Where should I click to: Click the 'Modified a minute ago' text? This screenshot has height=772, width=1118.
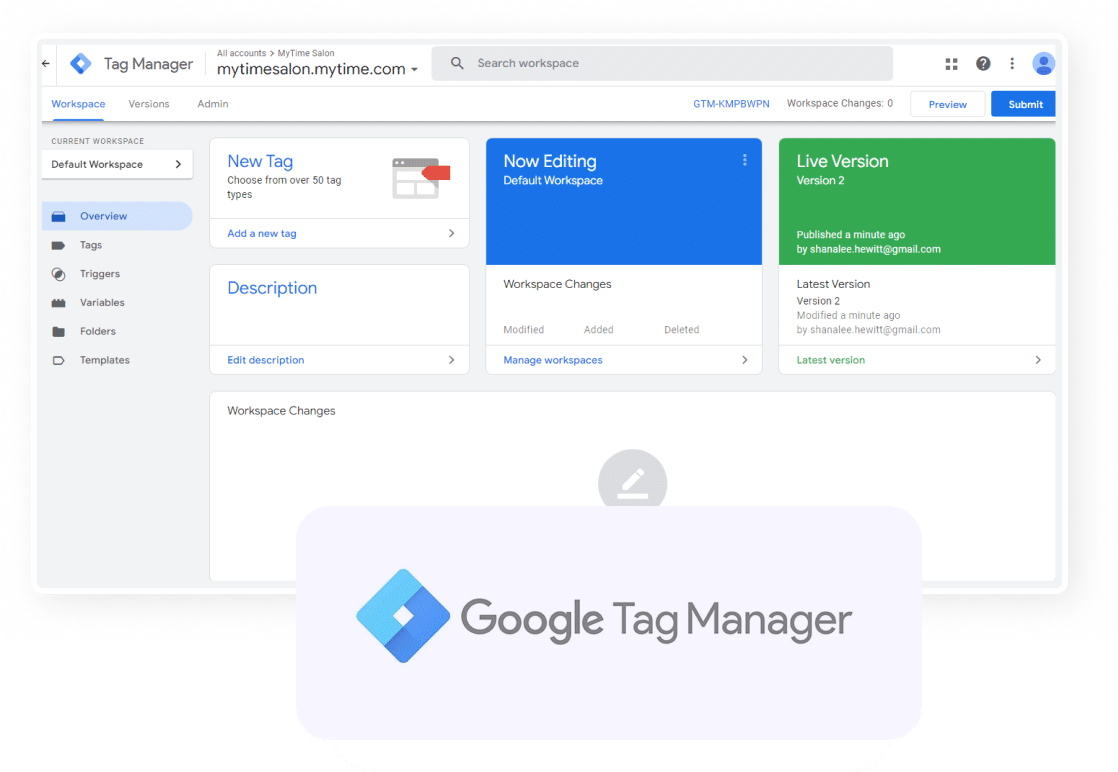pos(848,315)
